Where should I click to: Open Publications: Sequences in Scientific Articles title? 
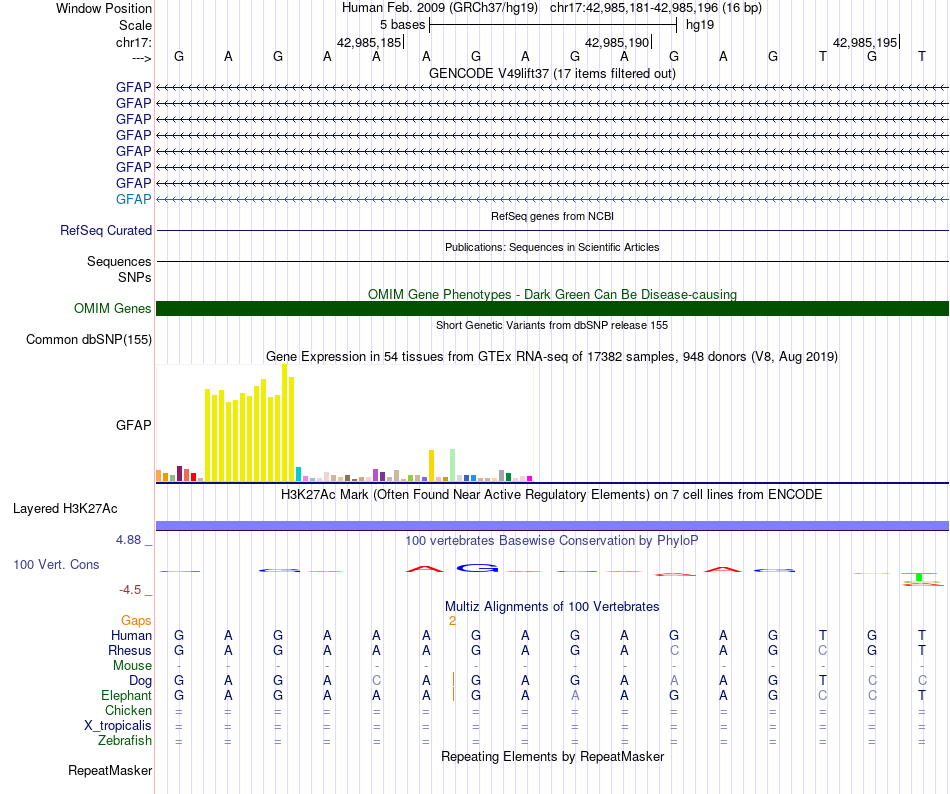(552, 247)
